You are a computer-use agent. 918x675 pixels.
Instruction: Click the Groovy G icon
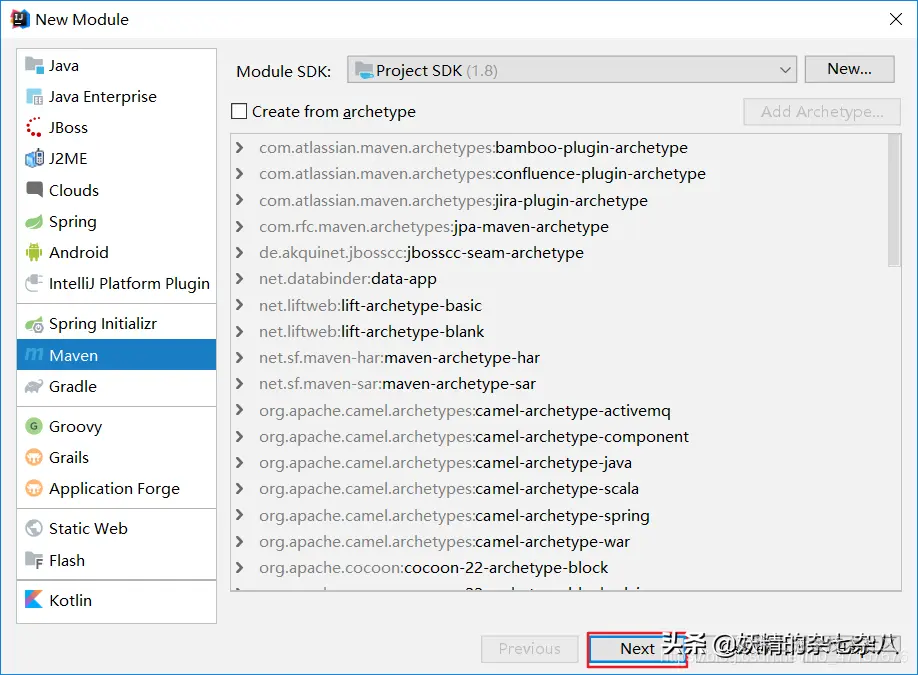click(34, 426)
